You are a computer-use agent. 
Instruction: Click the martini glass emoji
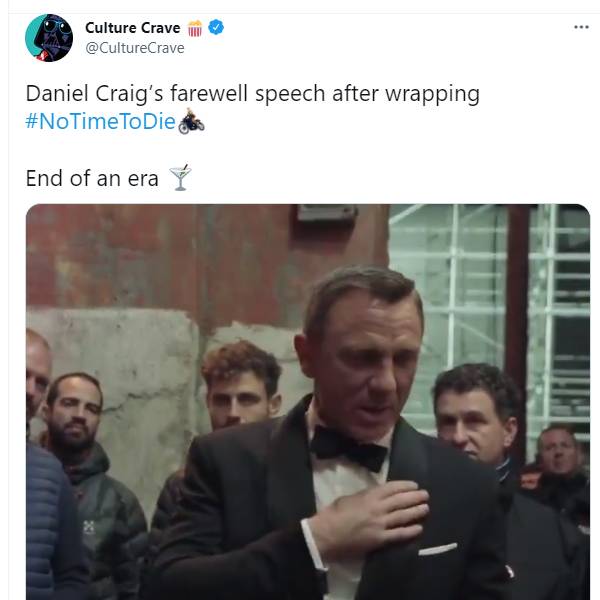coord(180,178)
